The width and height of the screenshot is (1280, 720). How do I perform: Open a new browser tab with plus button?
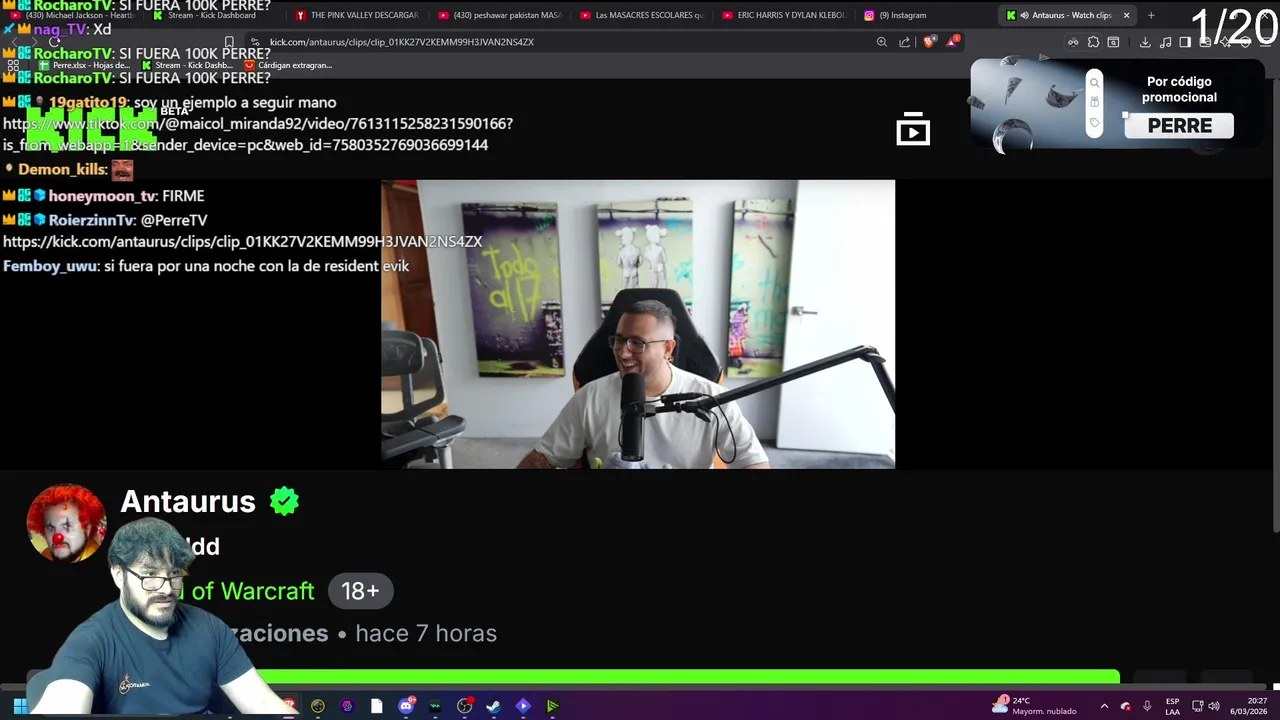[x=1151, y=15]
